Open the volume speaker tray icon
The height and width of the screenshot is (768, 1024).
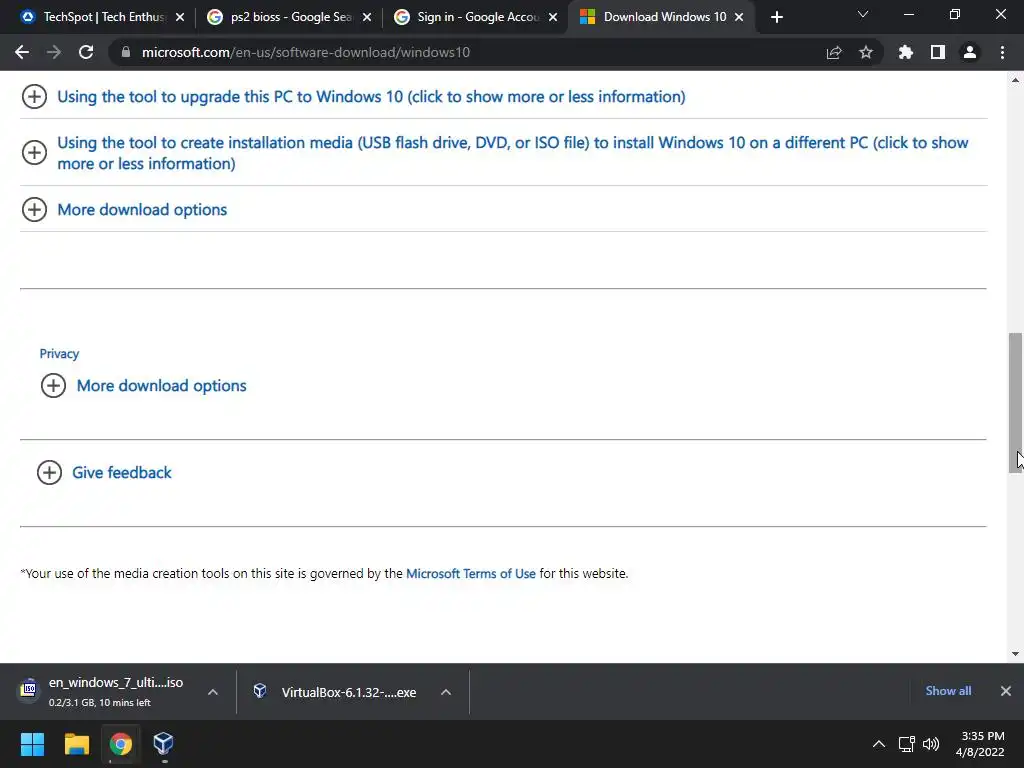coord(931,744)
